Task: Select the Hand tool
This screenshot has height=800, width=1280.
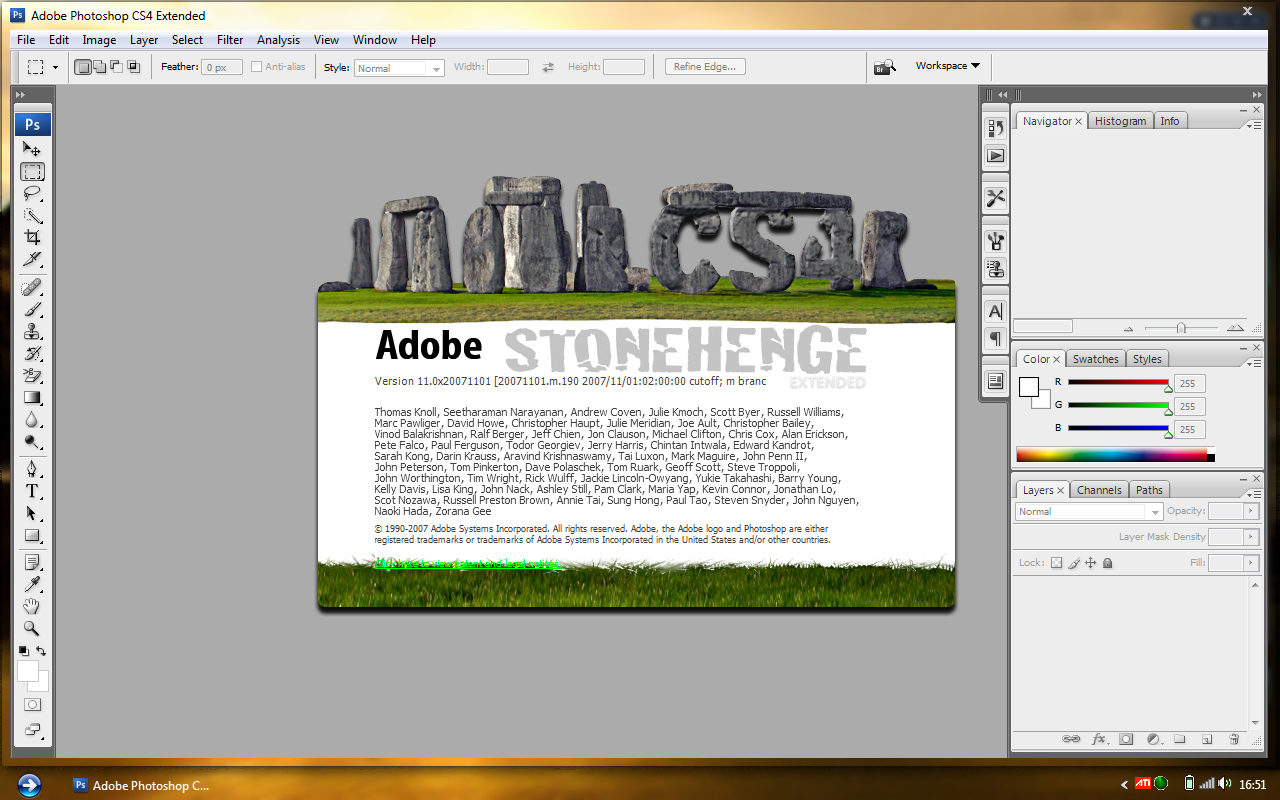Action: tap(33, 607)
